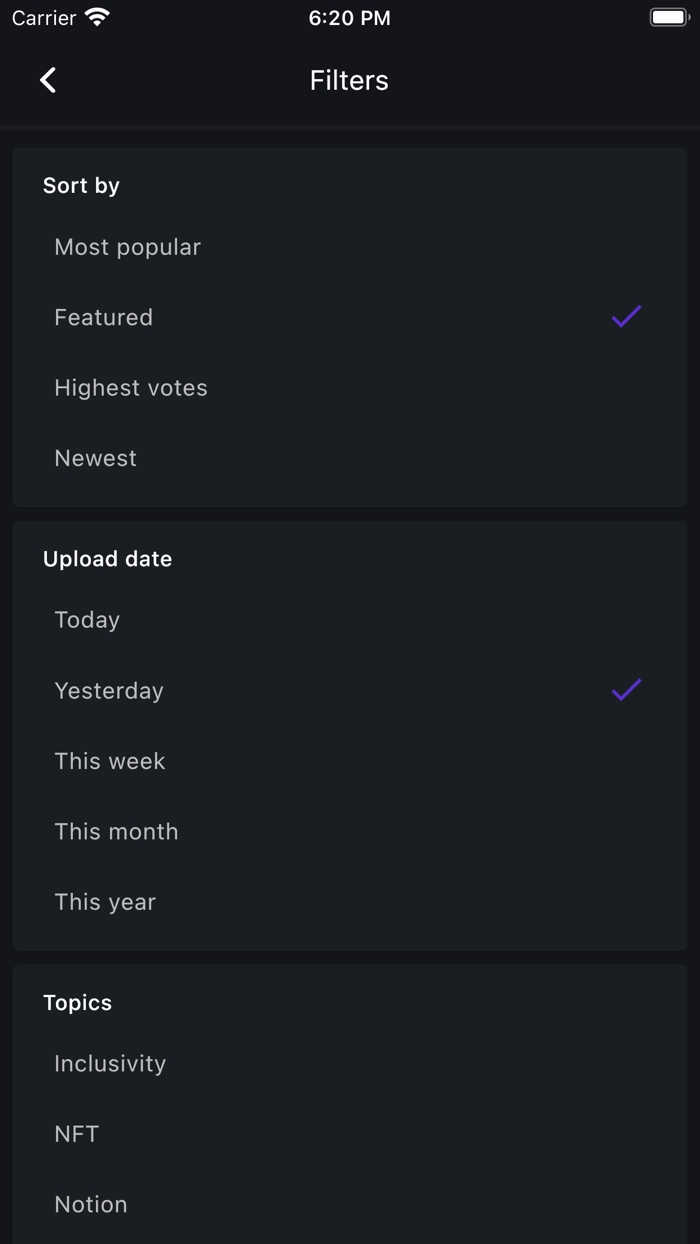
Task: Select Notion under Topics
Action: tap(90, 1204)
